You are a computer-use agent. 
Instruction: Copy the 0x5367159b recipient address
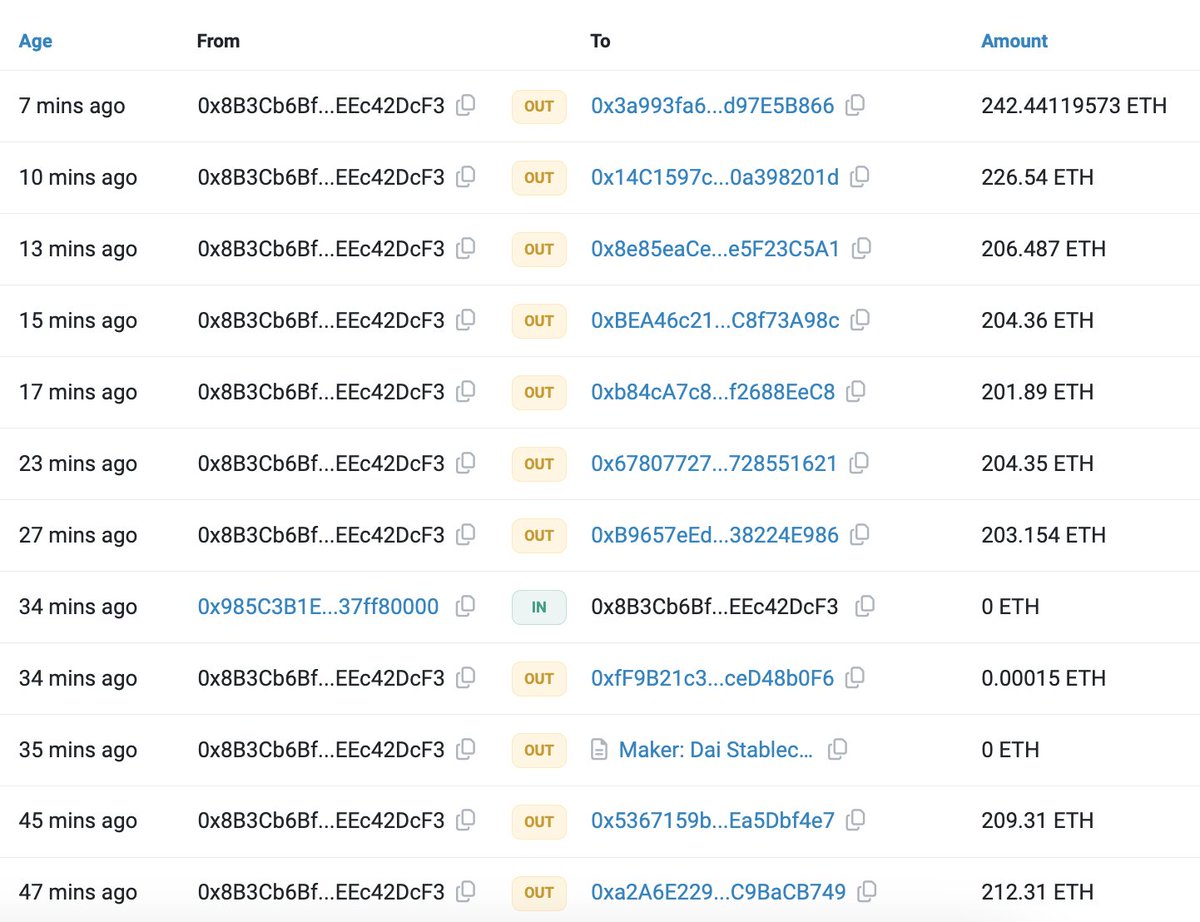coord(856,821)
